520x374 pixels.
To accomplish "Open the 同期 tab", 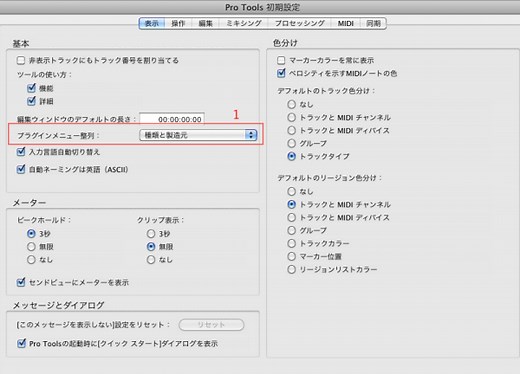I will [373, 23].
